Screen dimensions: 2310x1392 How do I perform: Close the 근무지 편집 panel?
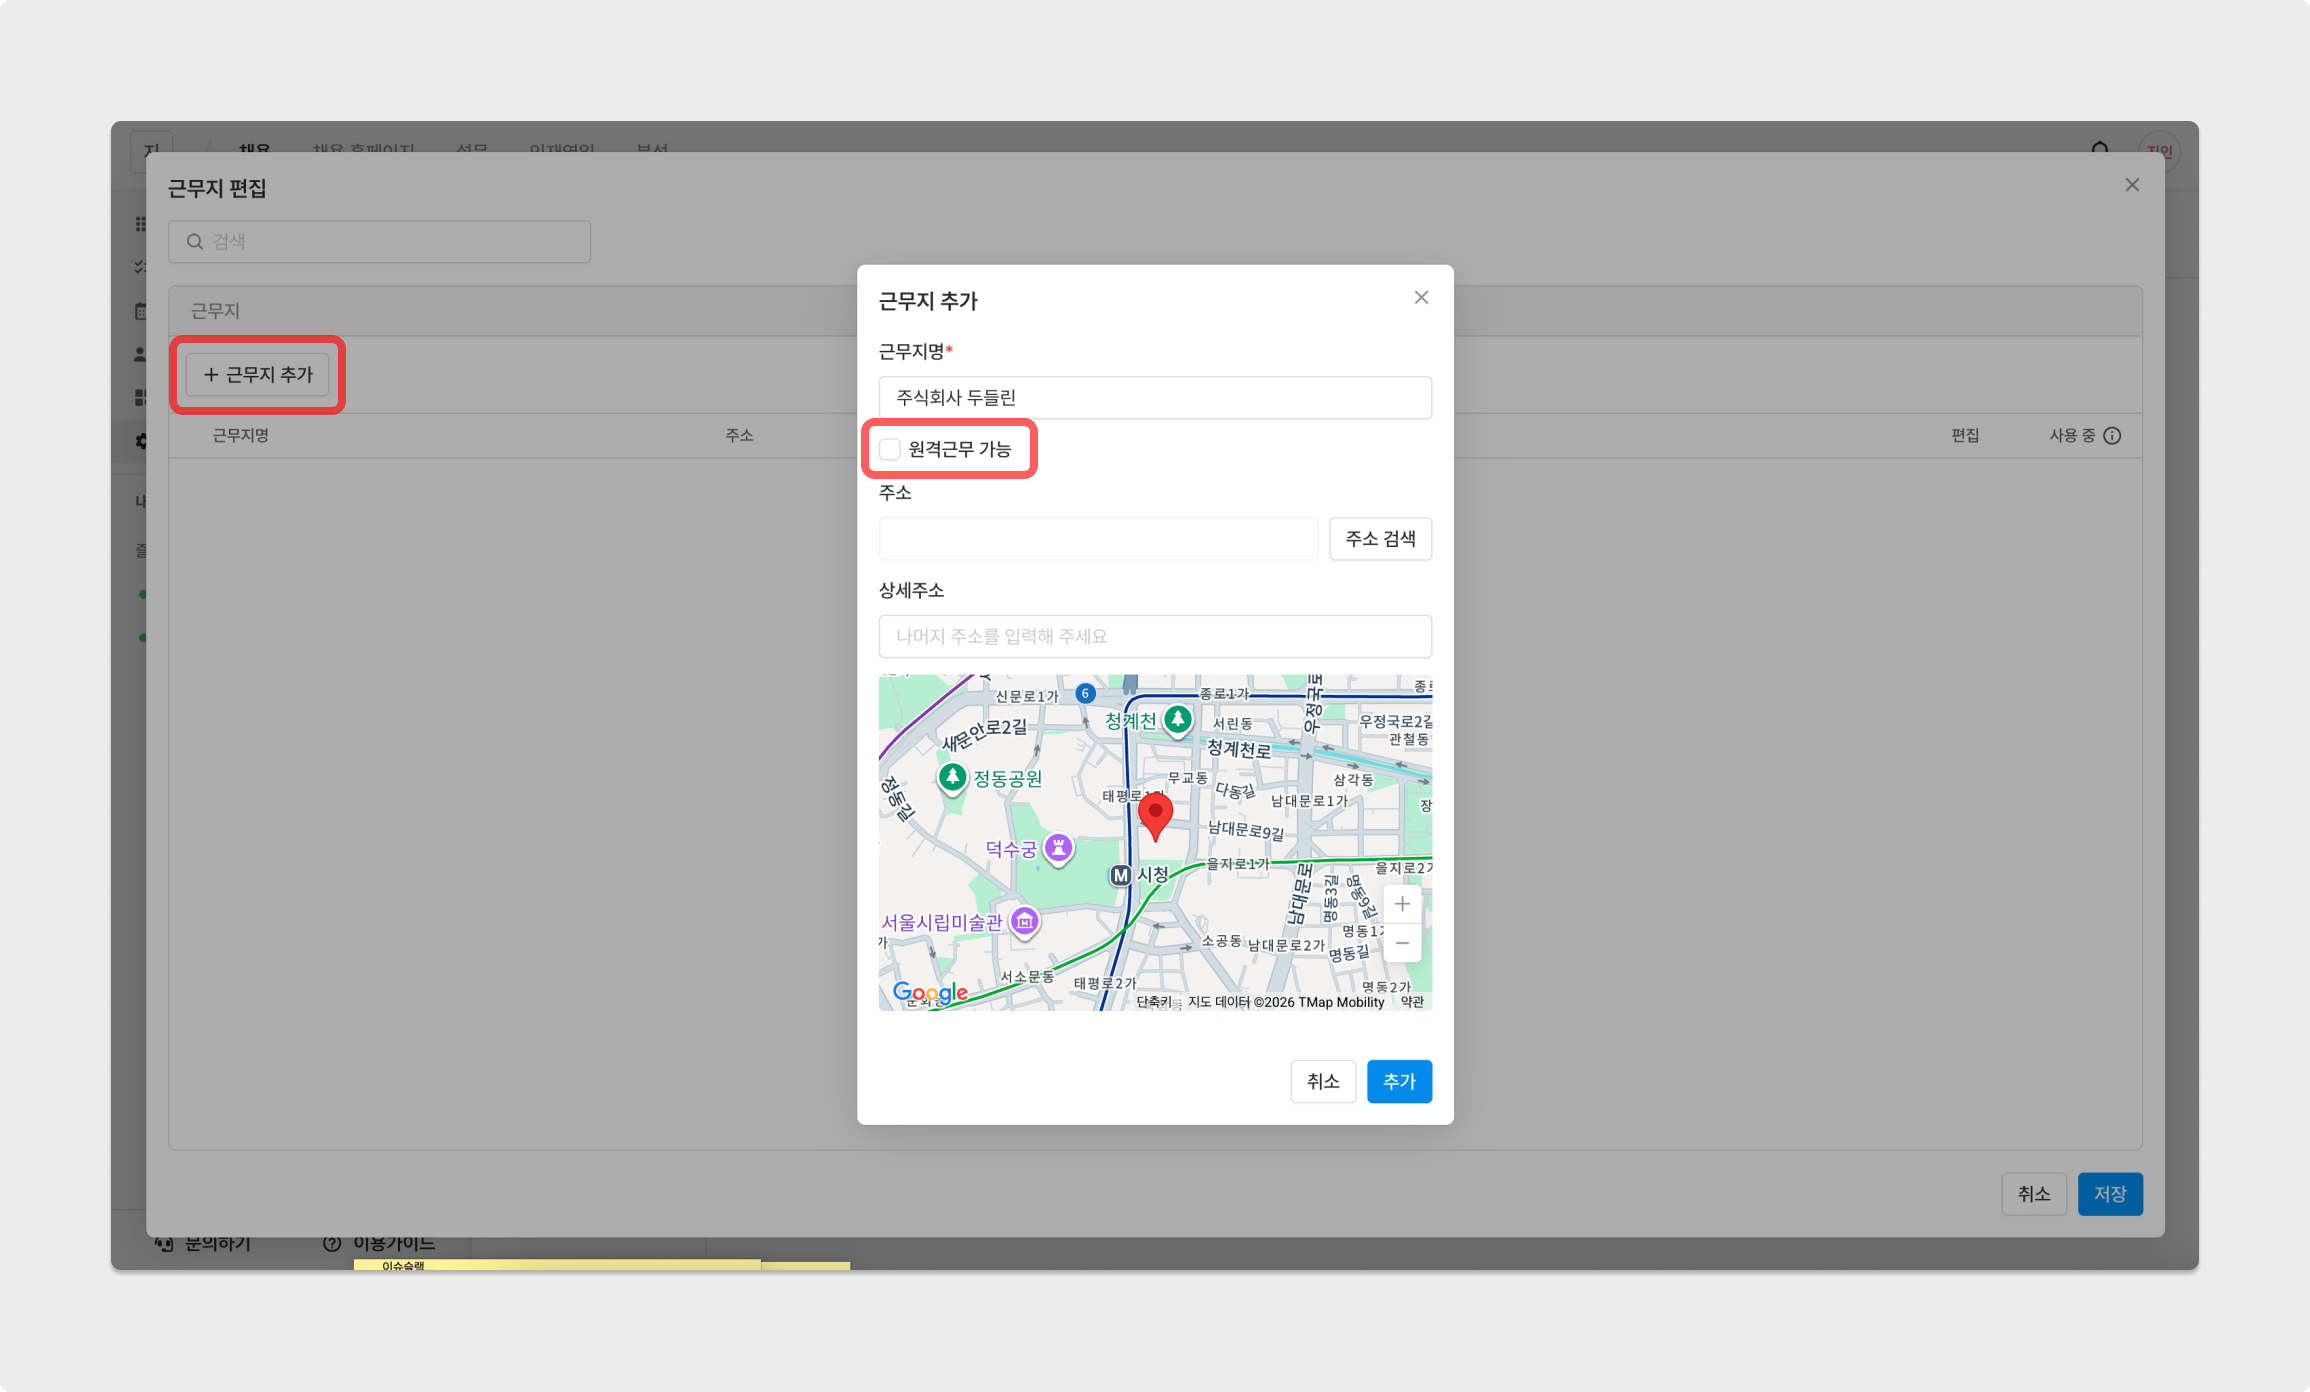pos(2132,185)
